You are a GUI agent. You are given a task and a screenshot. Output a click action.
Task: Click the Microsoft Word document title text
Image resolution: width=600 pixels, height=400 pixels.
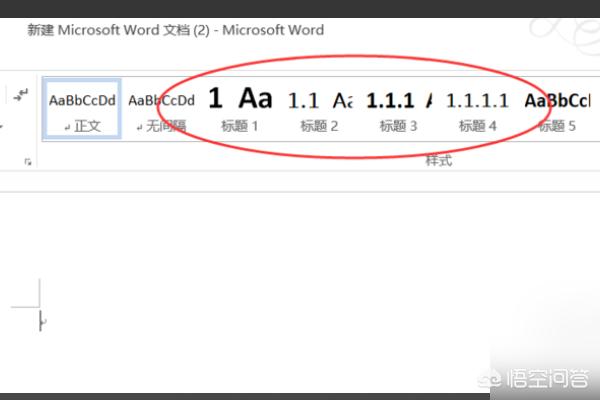pos(175,30)
